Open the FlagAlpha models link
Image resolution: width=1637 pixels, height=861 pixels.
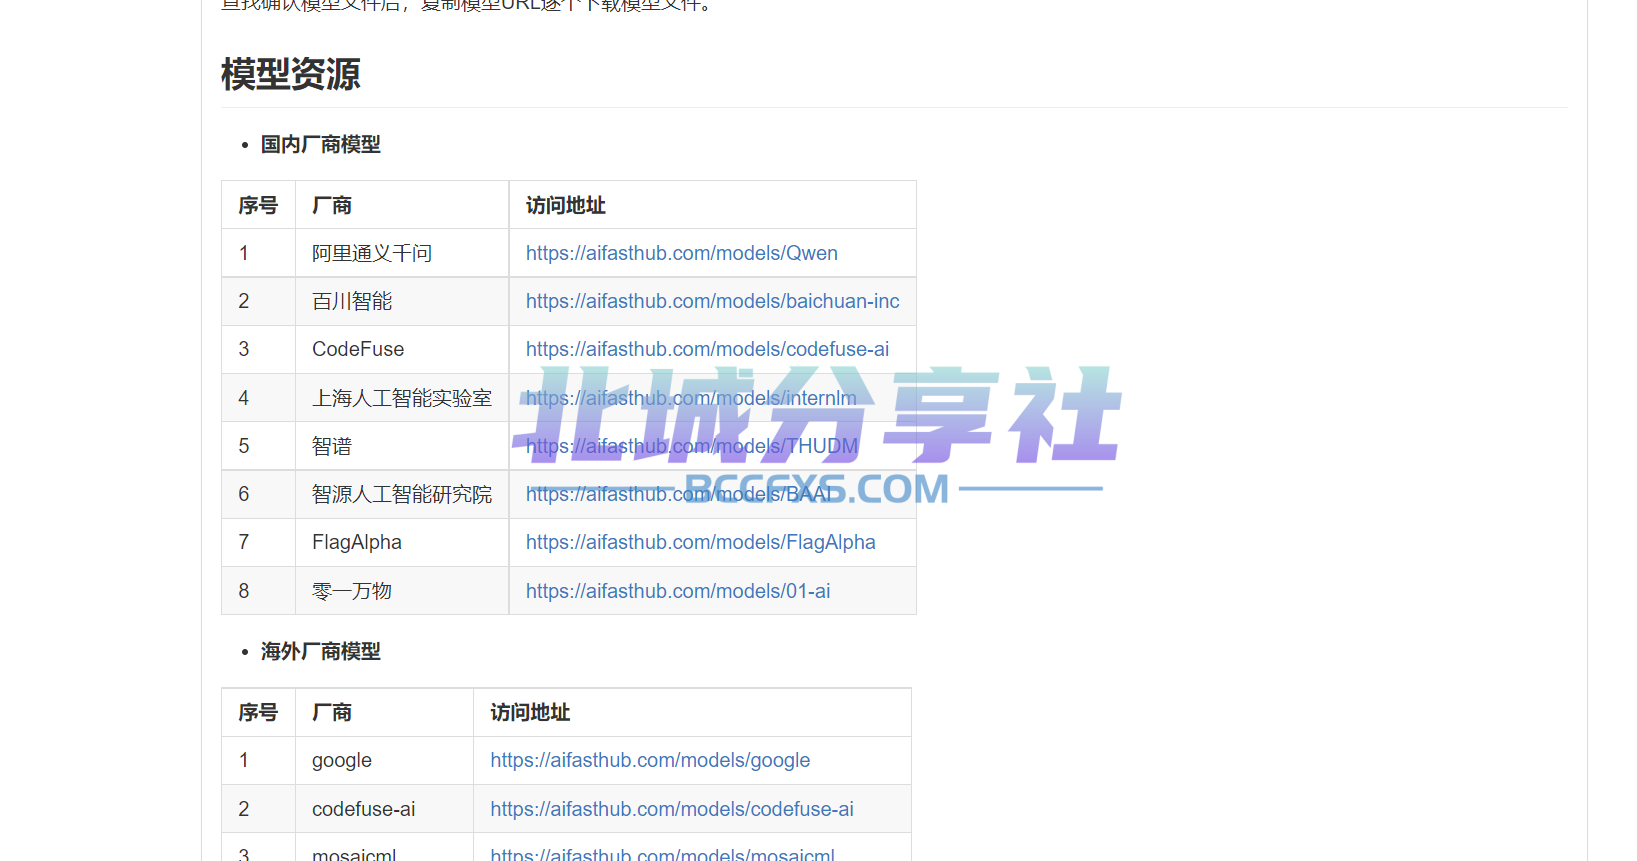click(x=700, y=542)
